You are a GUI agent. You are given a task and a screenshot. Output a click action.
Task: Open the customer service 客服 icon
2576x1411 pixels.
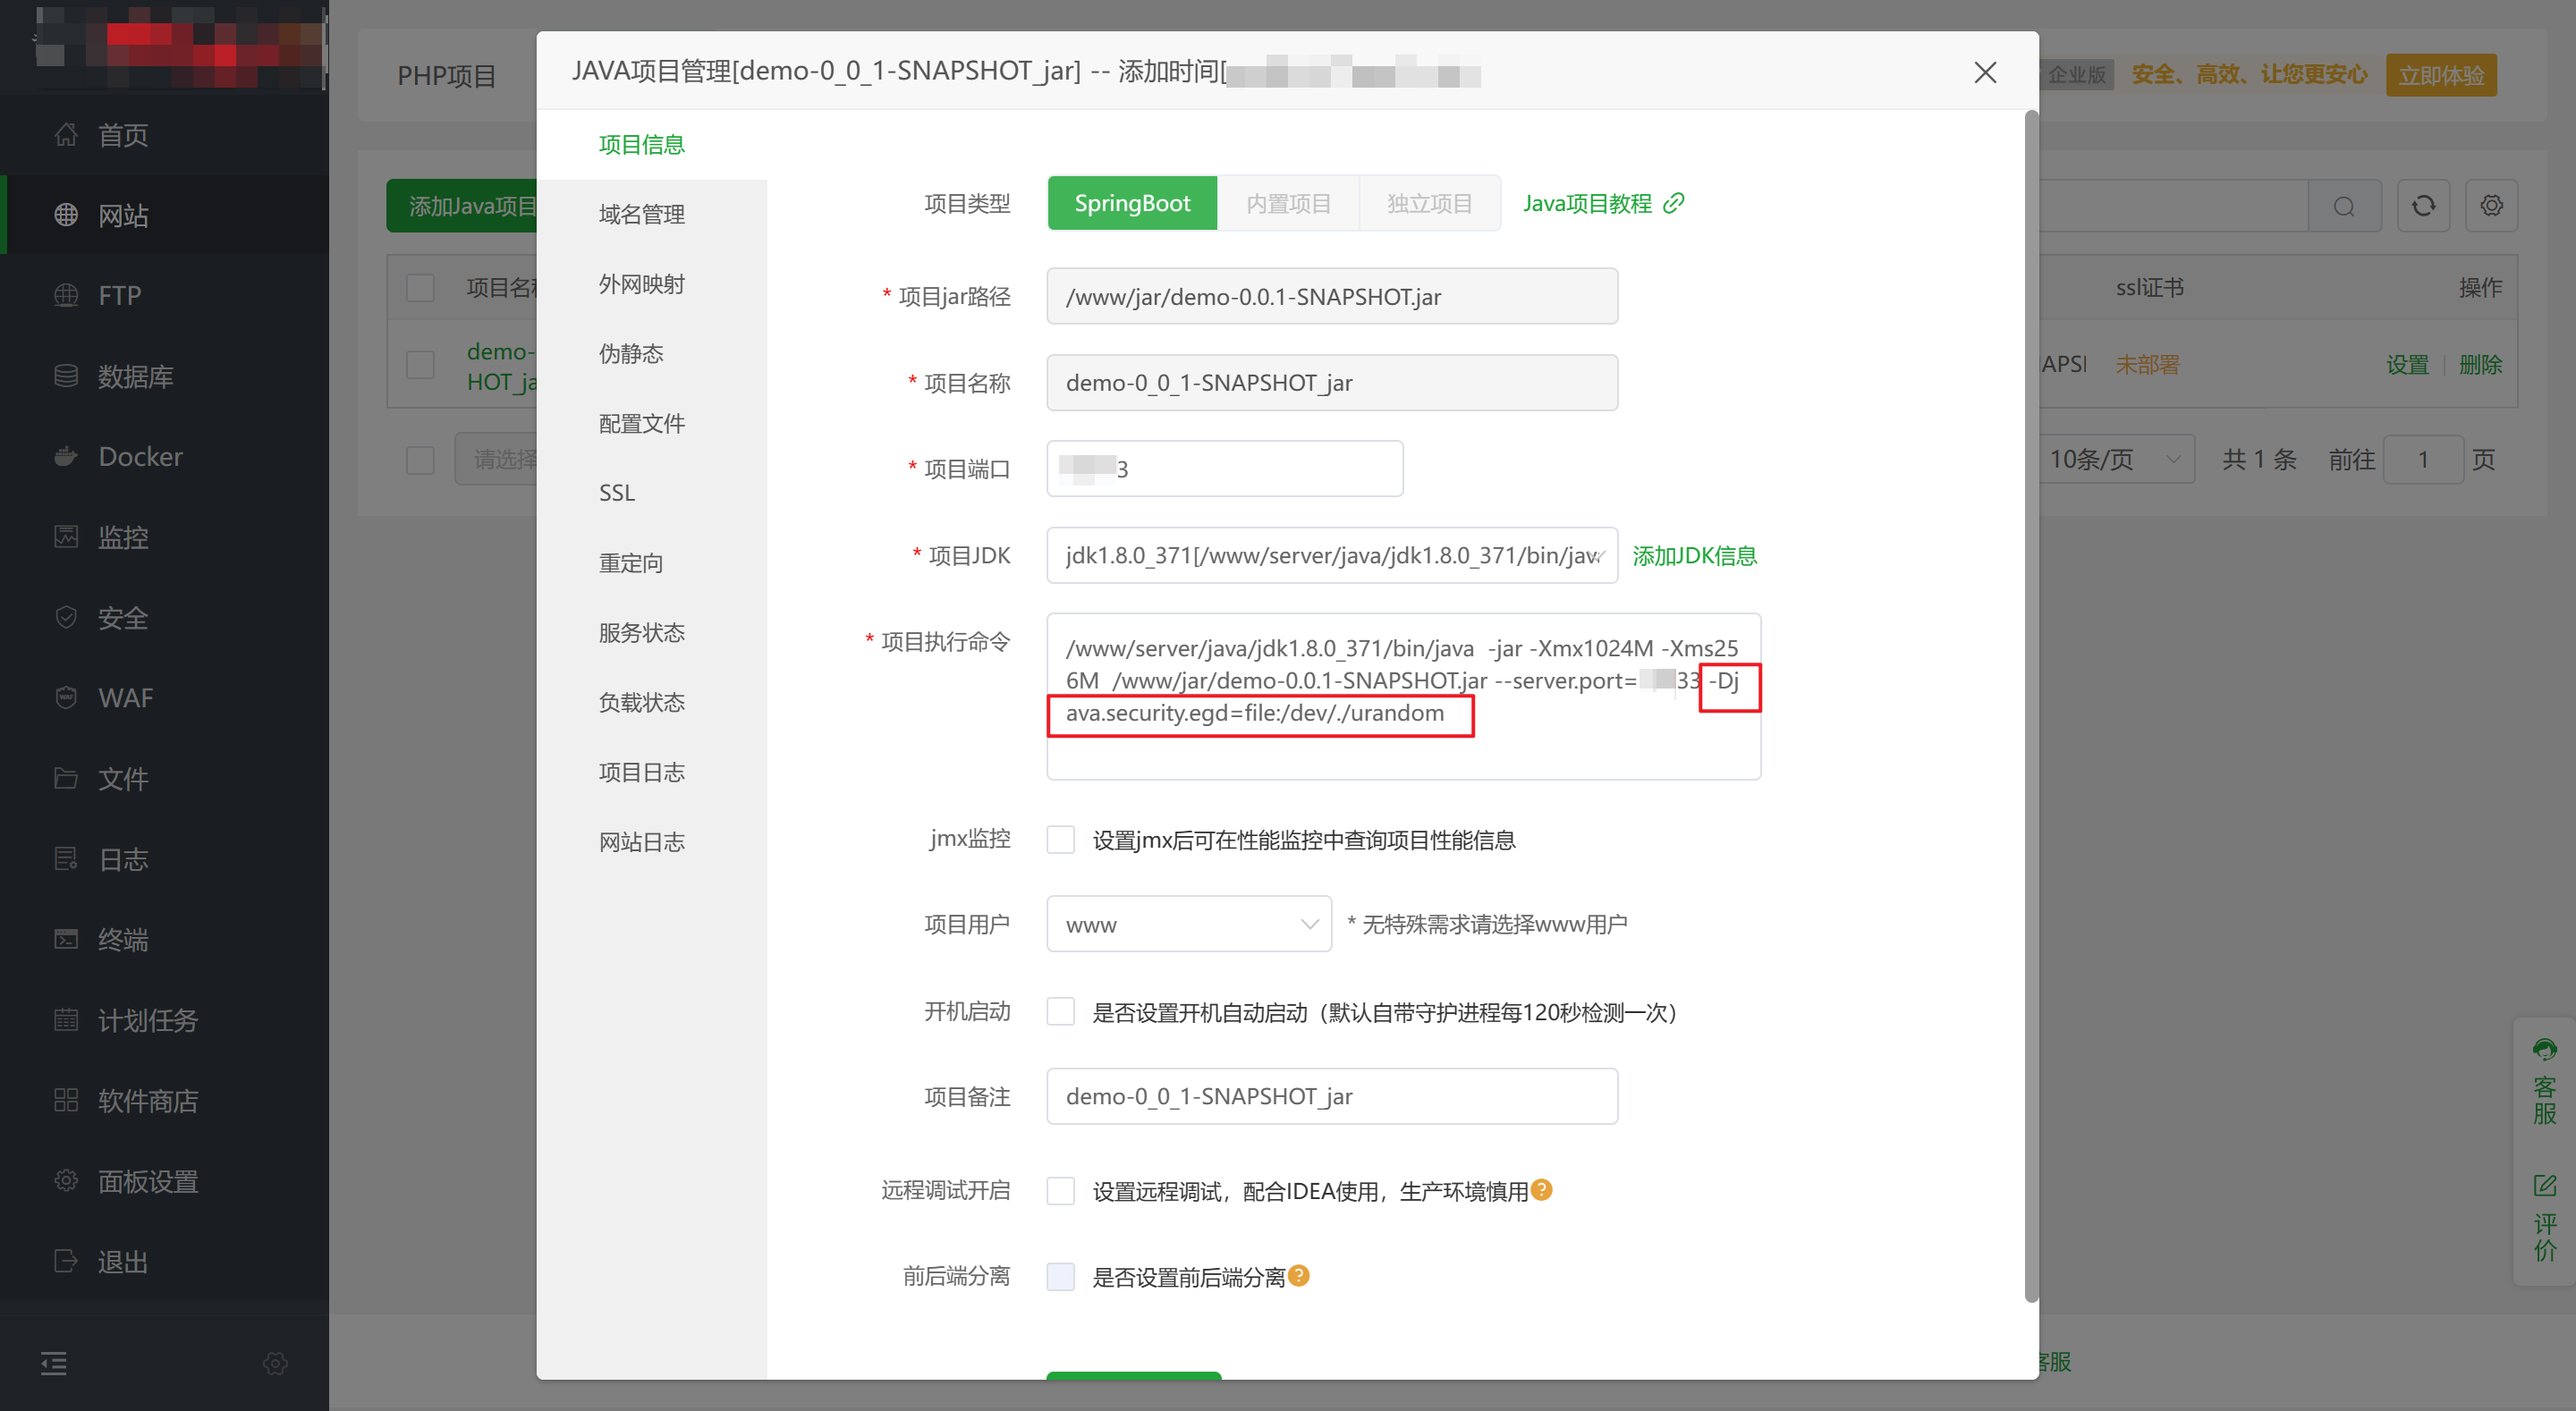[x=2544, y=1050]
